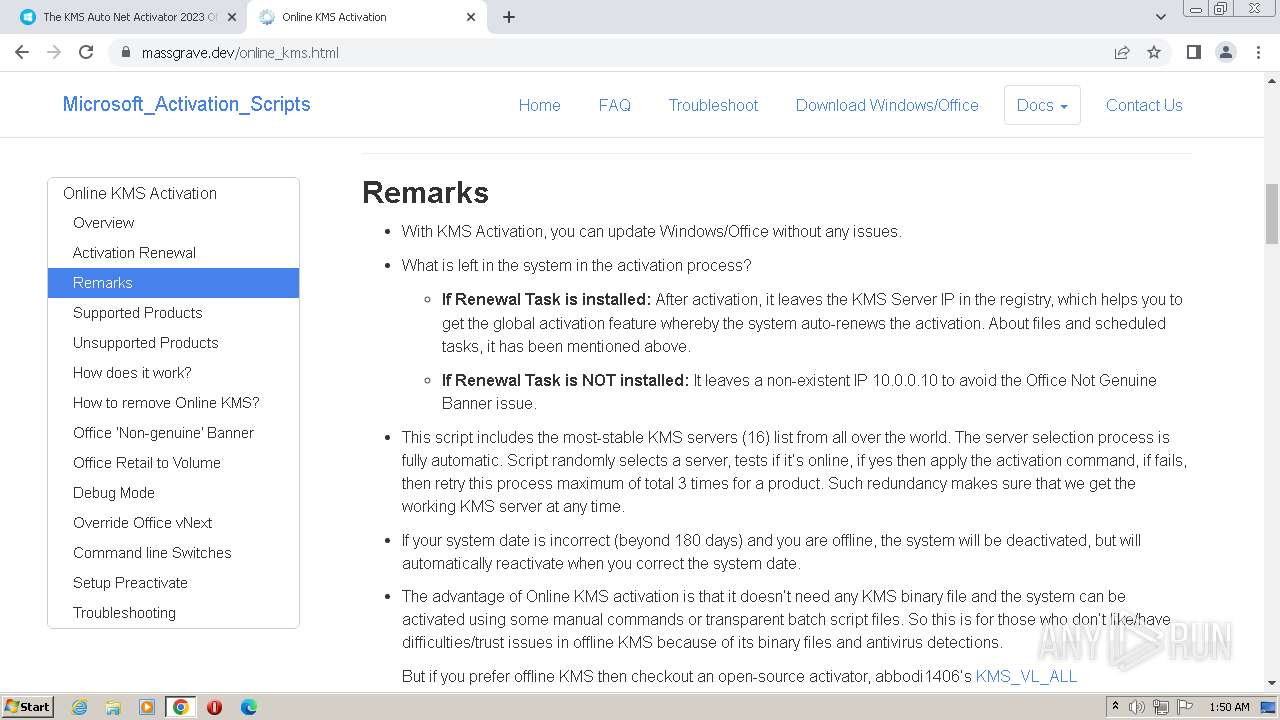Open the Troubleshoot nav link
Image resolution: width=1280 pixels, height=720 pixels.
[713, 105]
